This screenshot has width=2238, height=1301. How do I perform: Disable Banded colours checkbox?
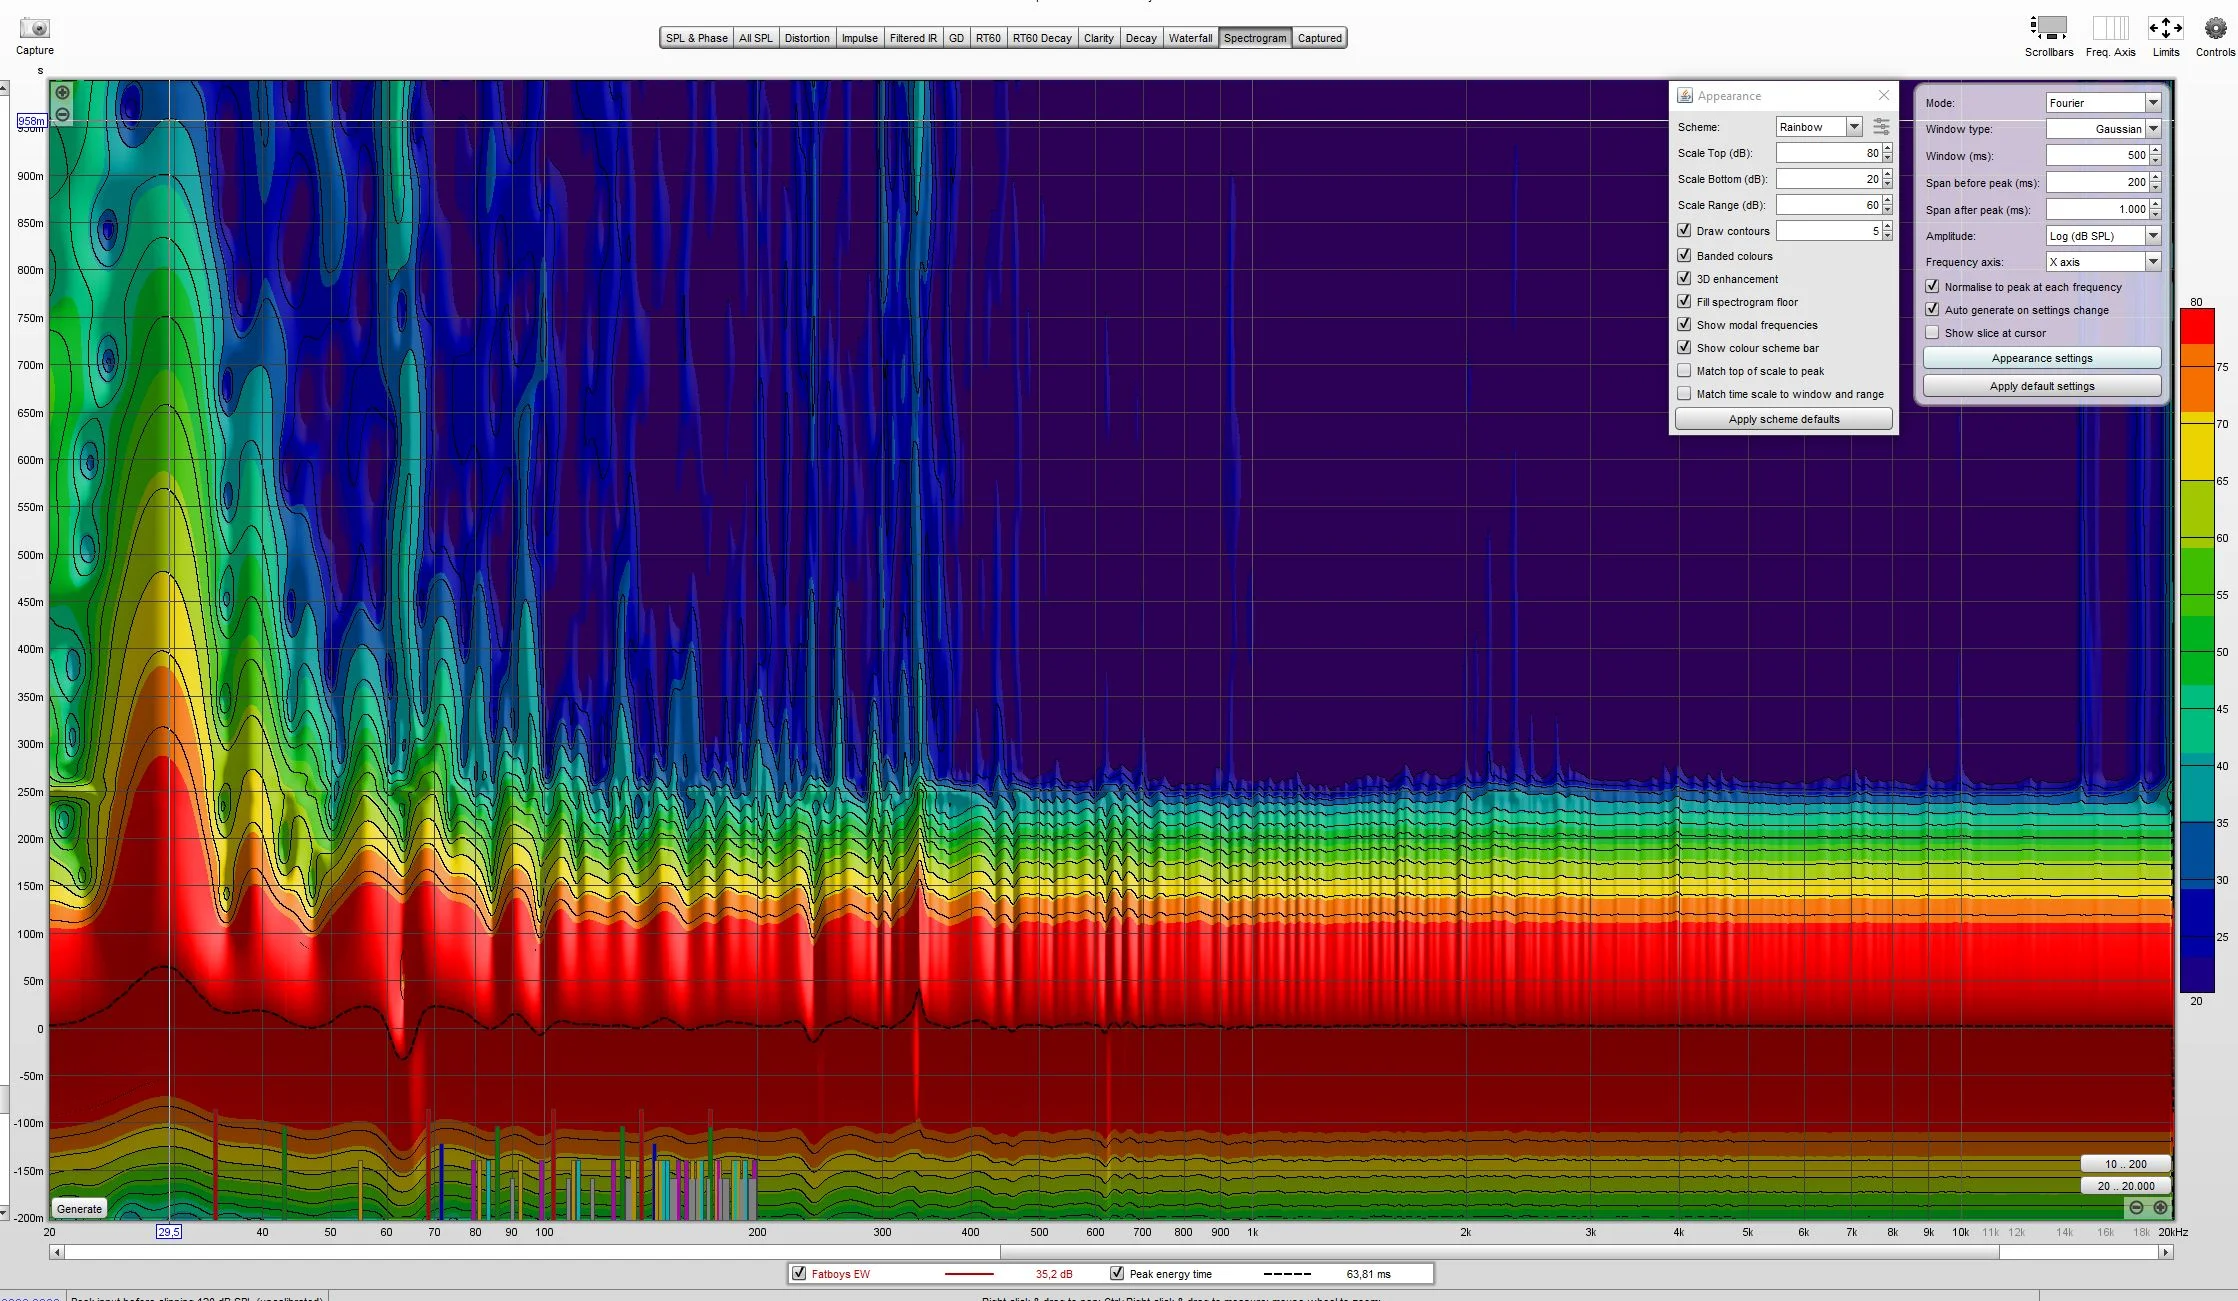(x=1685, y=255)
